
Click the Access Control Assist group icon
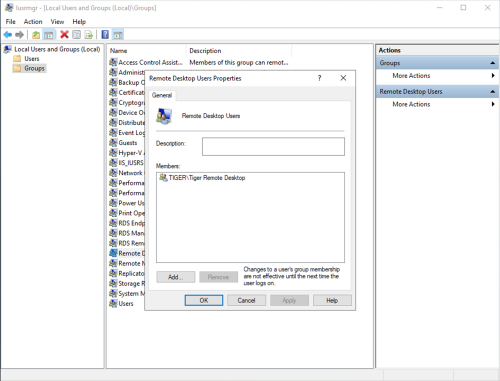click(x=113, y=62)
